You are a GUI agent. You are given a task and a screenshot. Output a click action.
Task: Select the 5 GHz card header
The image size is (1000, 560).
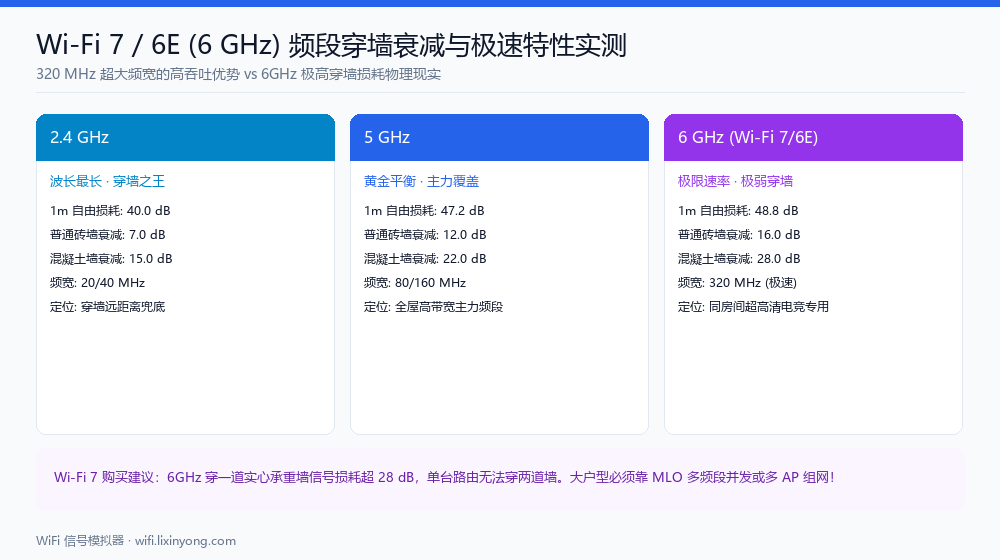(x=499, y=137)
